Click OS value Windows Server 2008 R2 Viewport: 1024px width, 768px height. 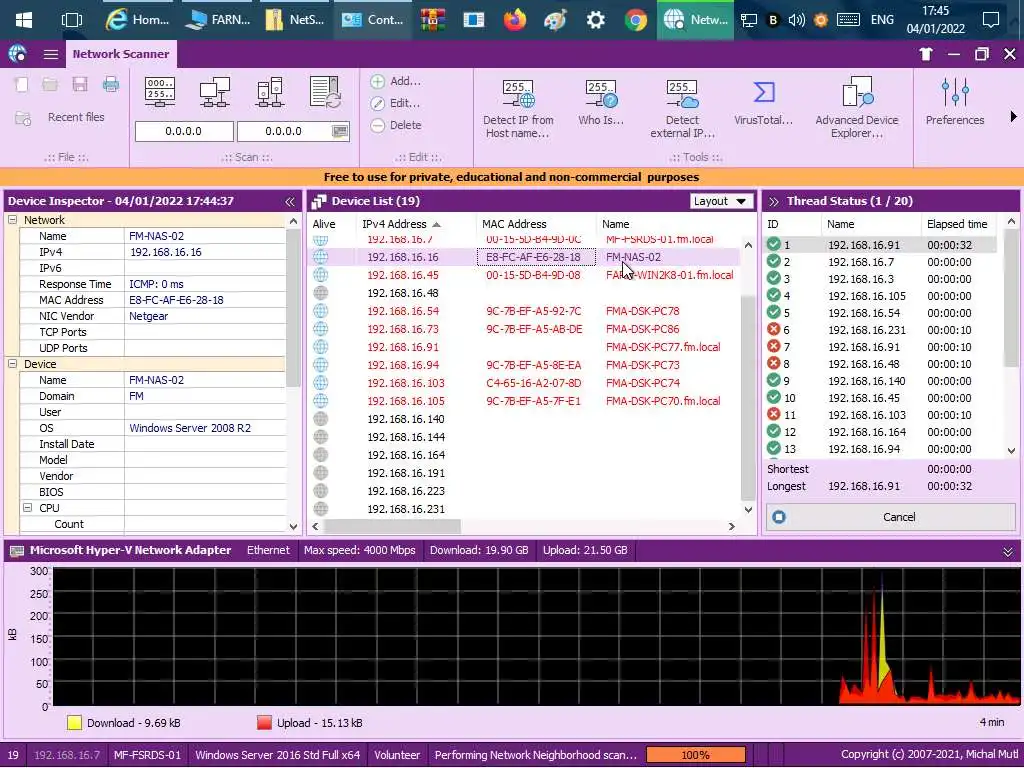[x=190, y=428]
